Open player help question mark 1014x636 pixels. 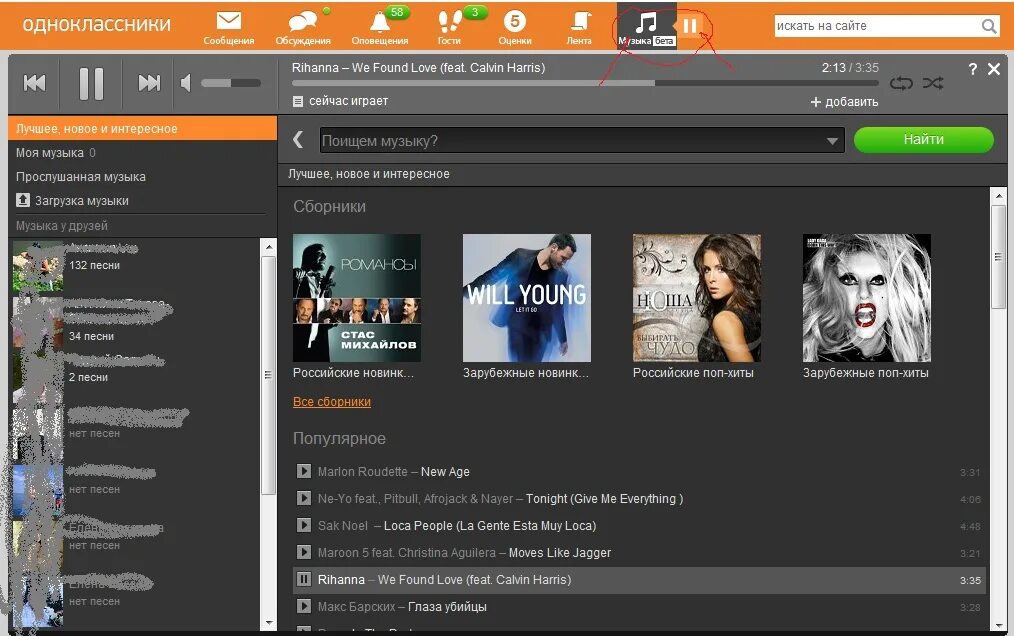[x=973, y=69]
